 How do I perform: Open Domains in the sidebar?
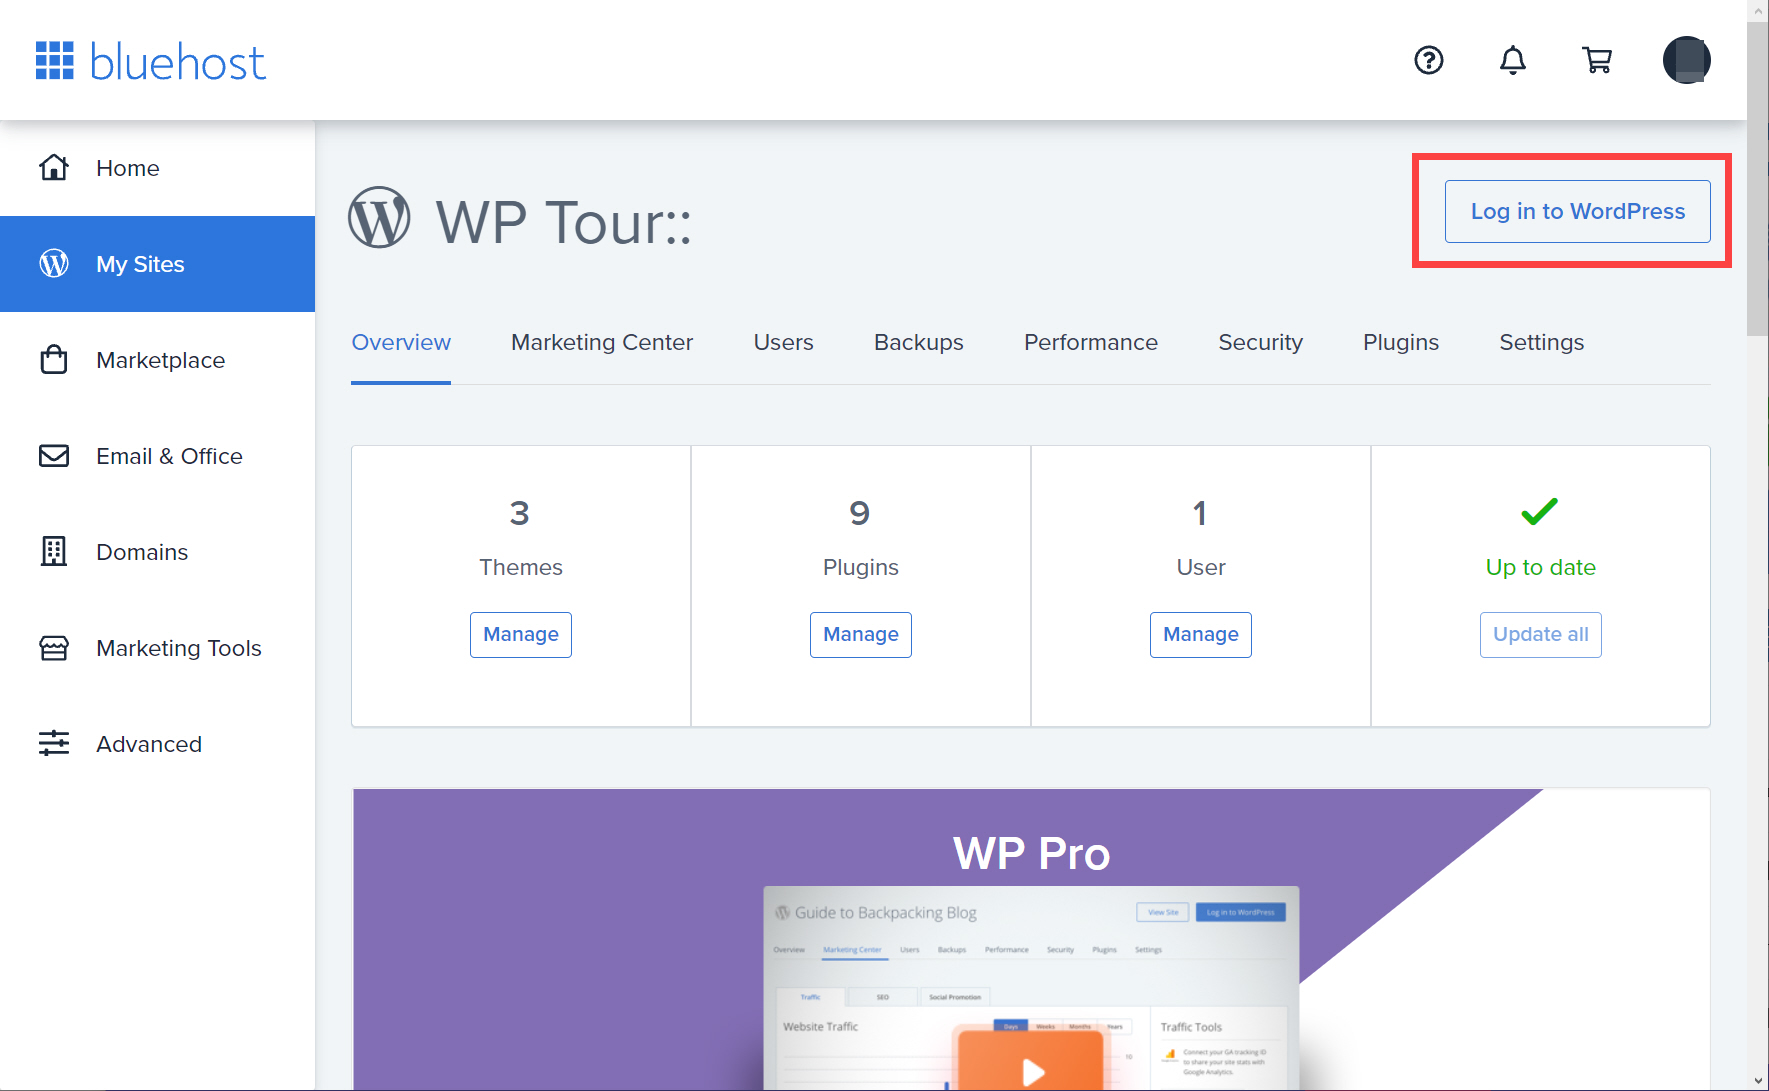tap(157, 552)
